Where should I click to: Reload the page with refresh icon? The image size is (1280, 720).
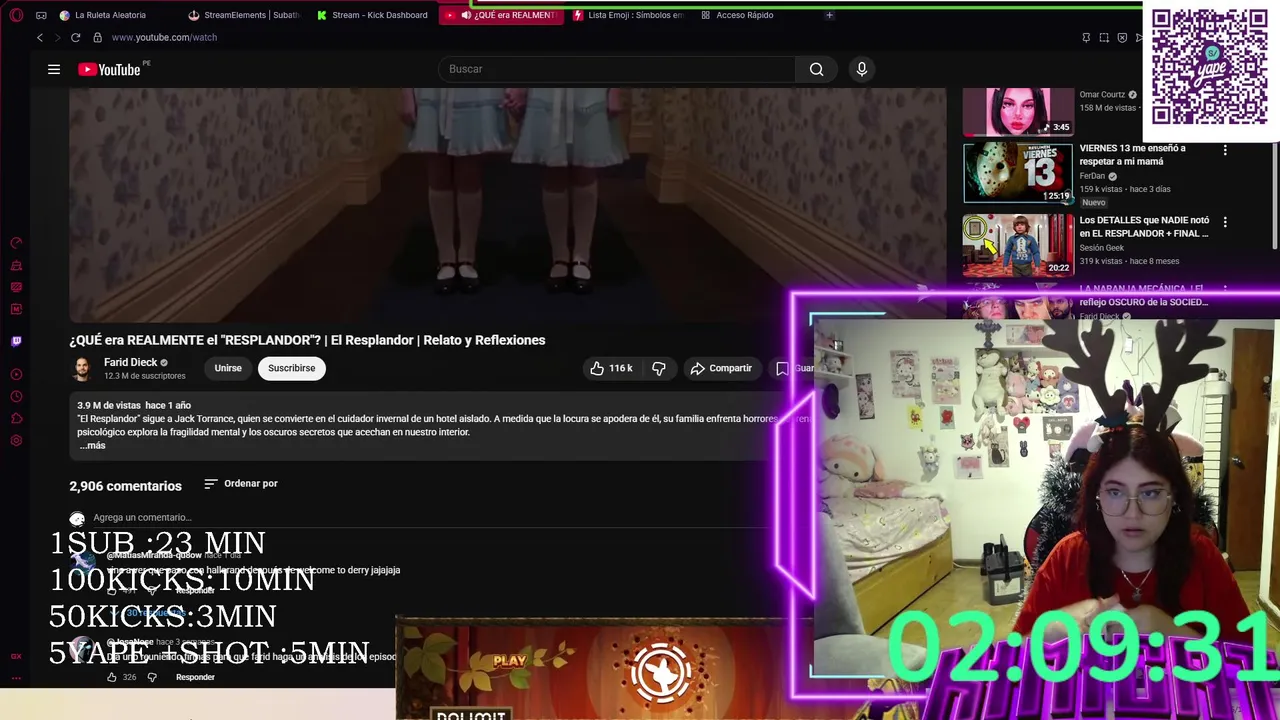coord(75,37)
